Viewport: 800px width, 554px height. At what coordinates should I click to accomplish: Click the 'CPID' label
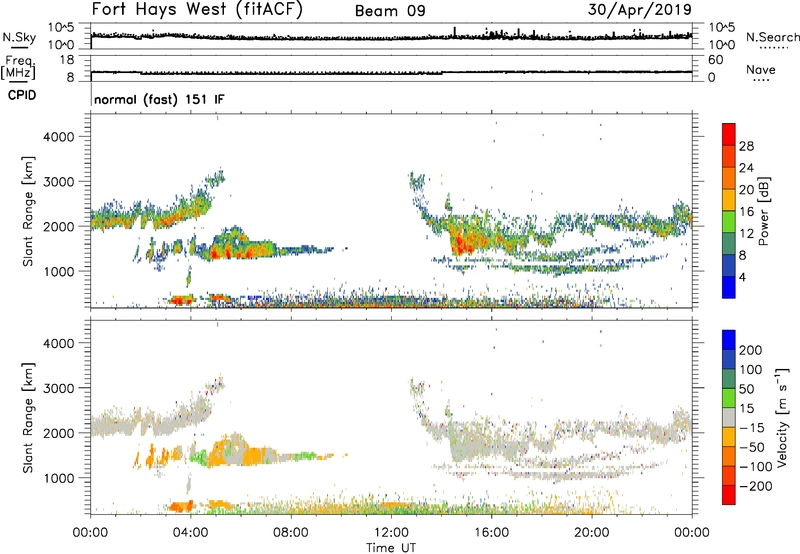tap(22, 95)
